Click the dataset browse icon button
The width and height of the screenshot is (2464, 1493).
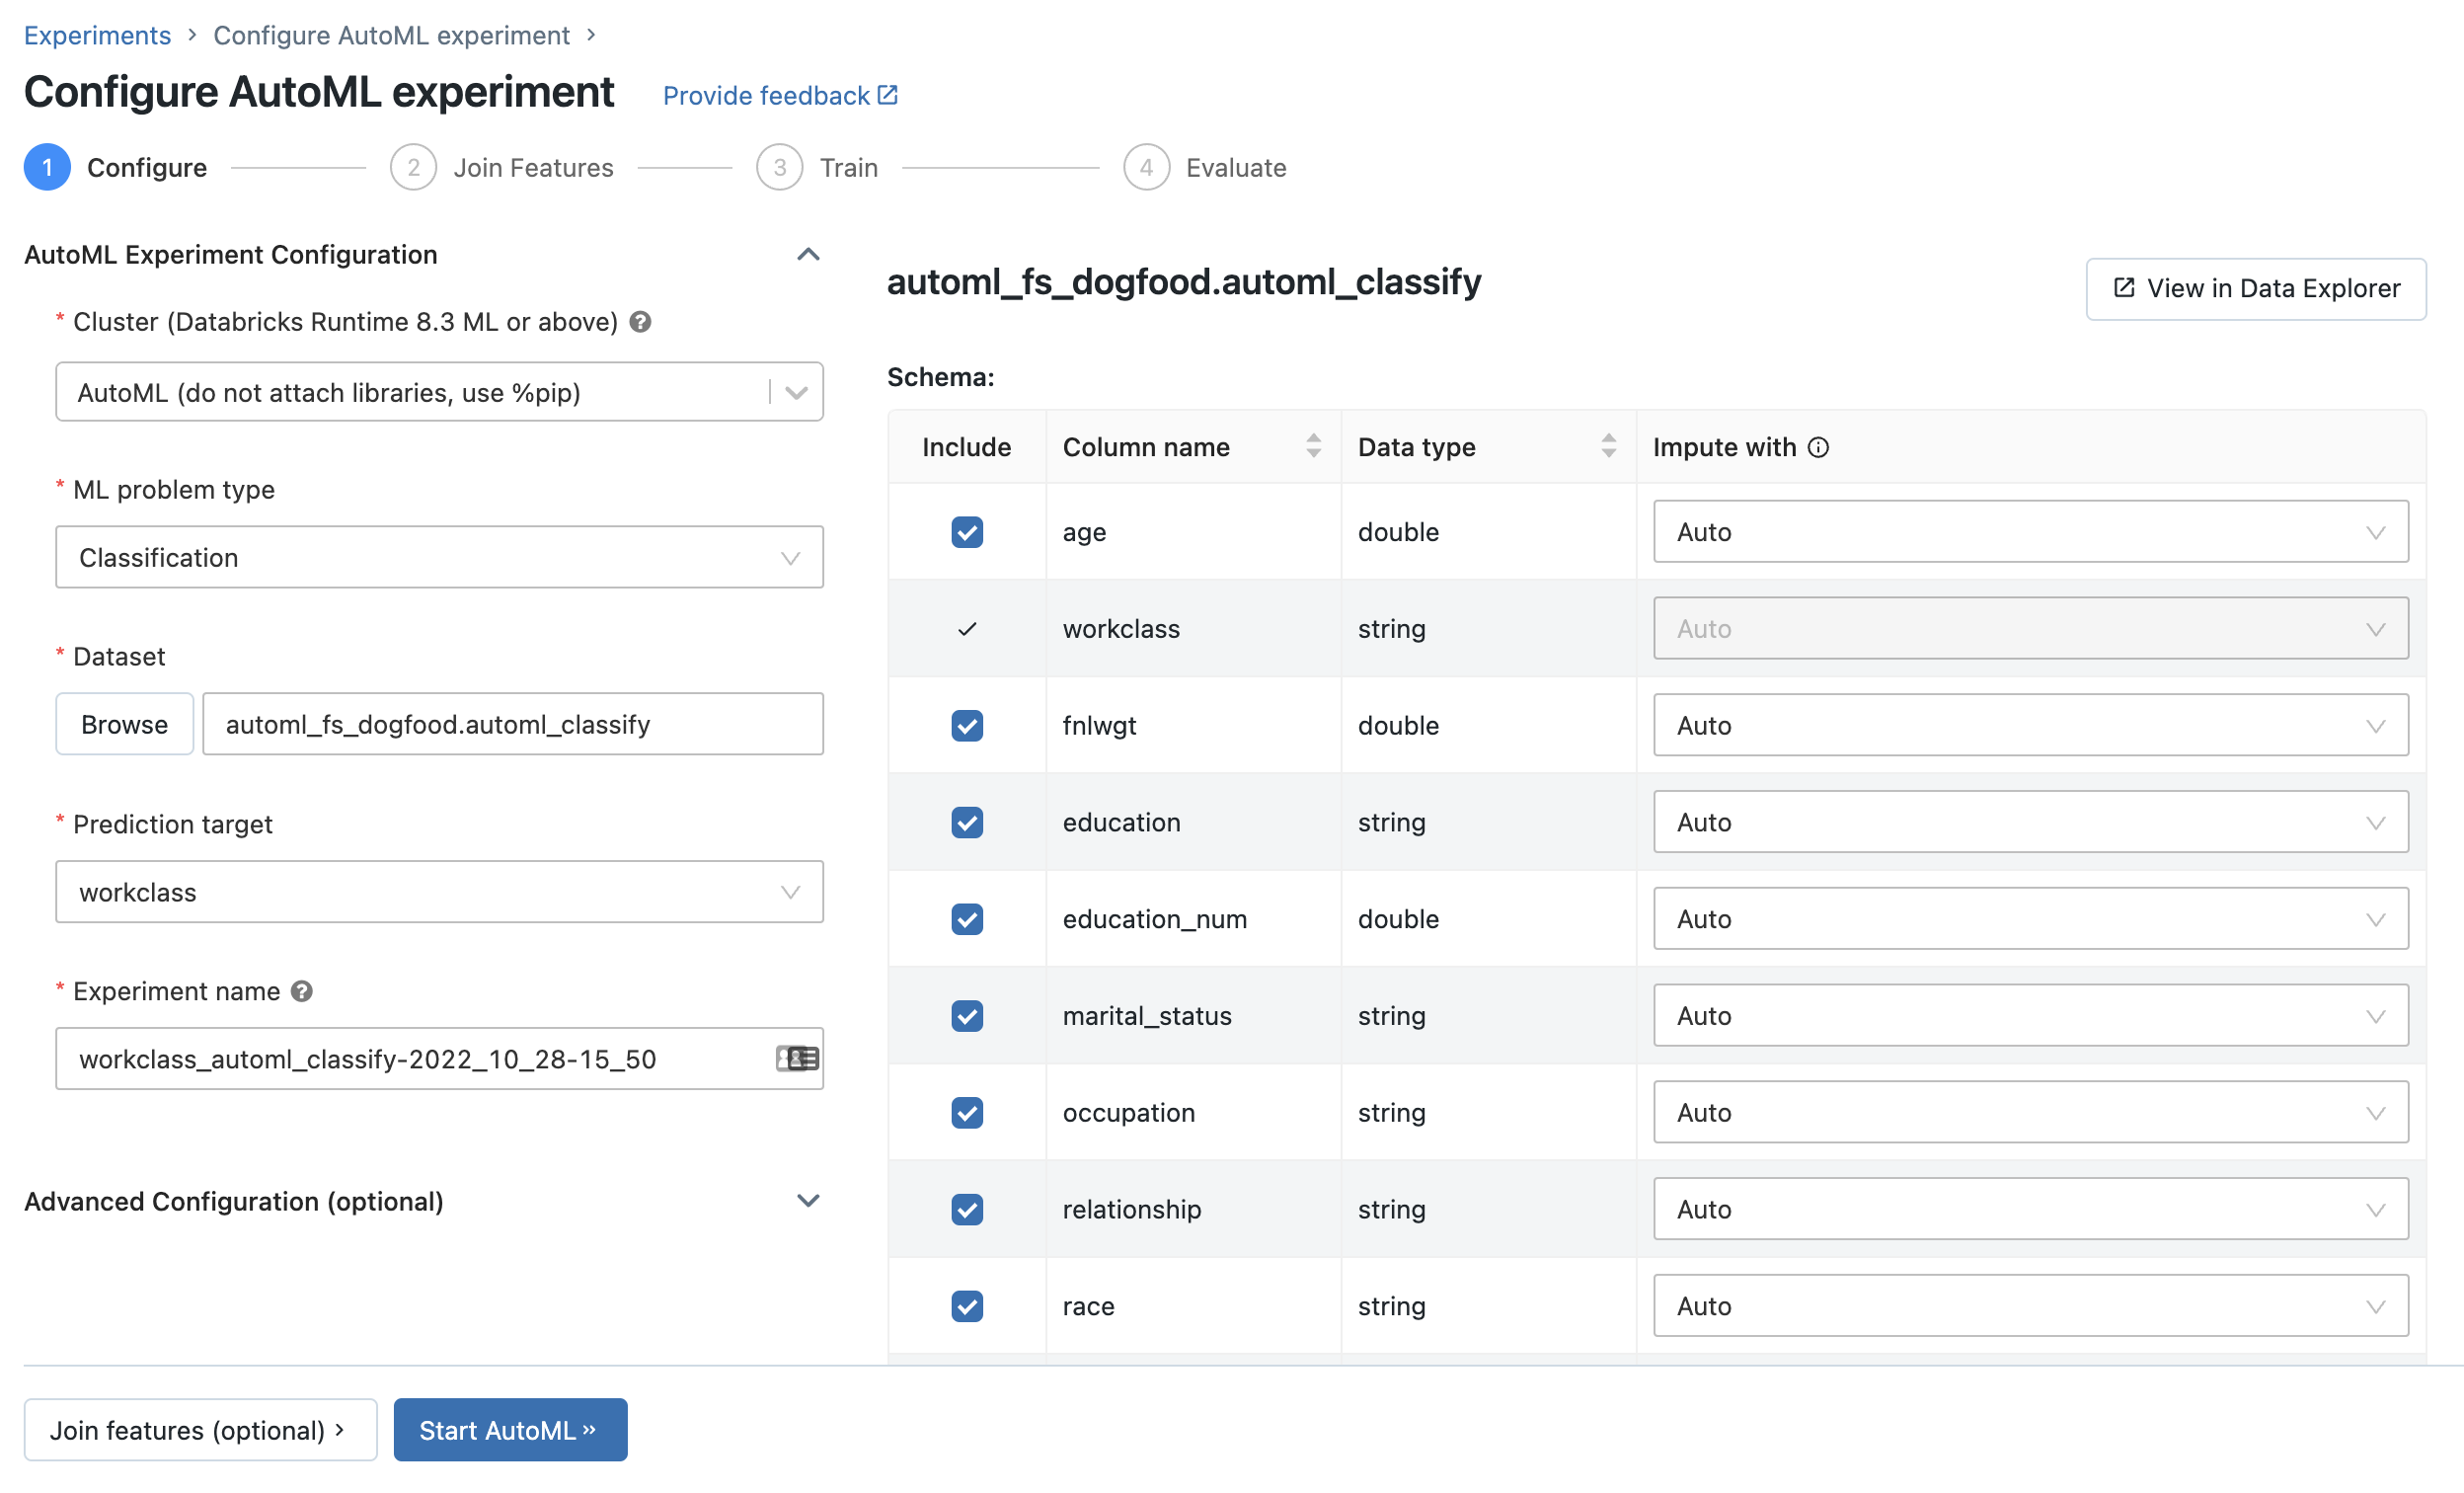[x=121, y=722]
